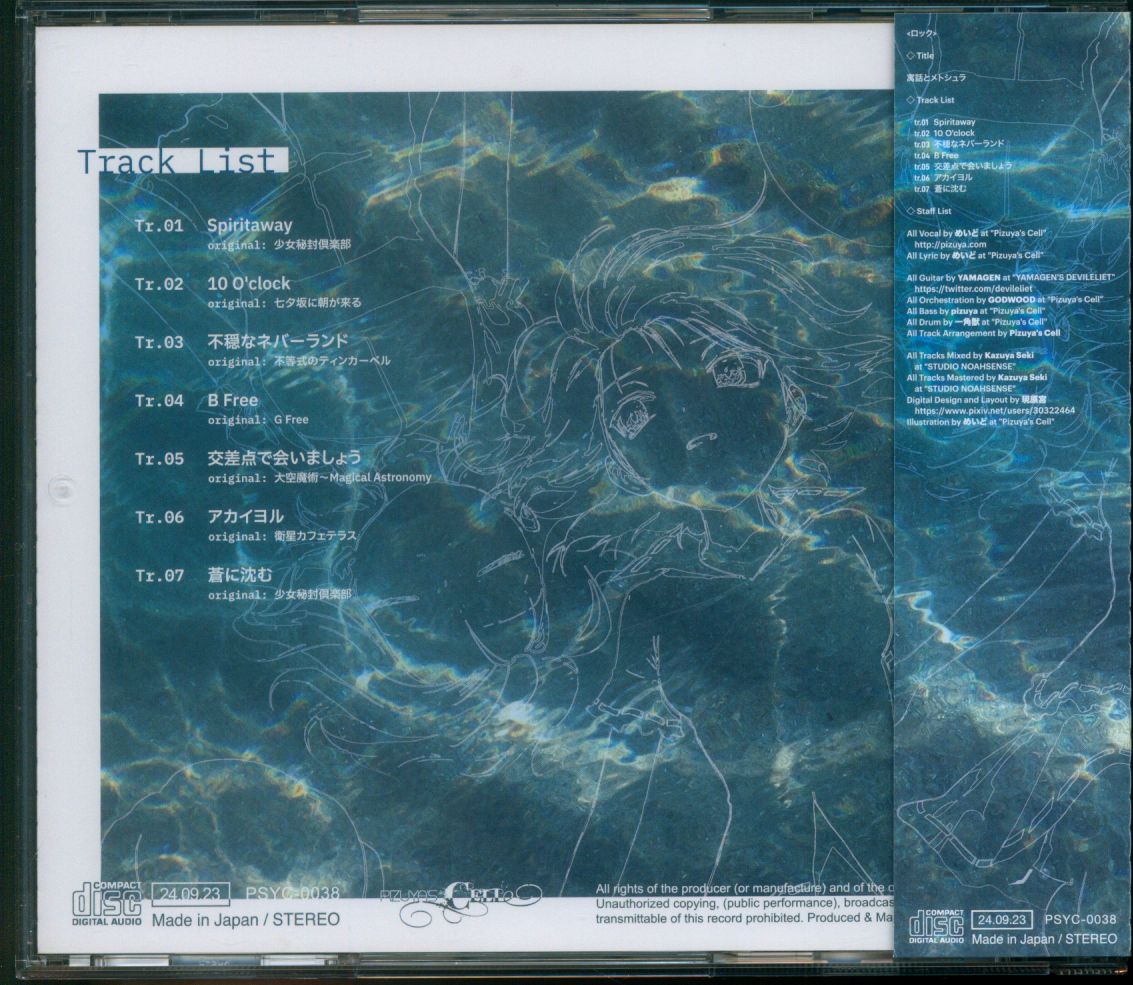Click "All Tracks Mastered by Kazuya Seki"

click(x=977, y=377)
